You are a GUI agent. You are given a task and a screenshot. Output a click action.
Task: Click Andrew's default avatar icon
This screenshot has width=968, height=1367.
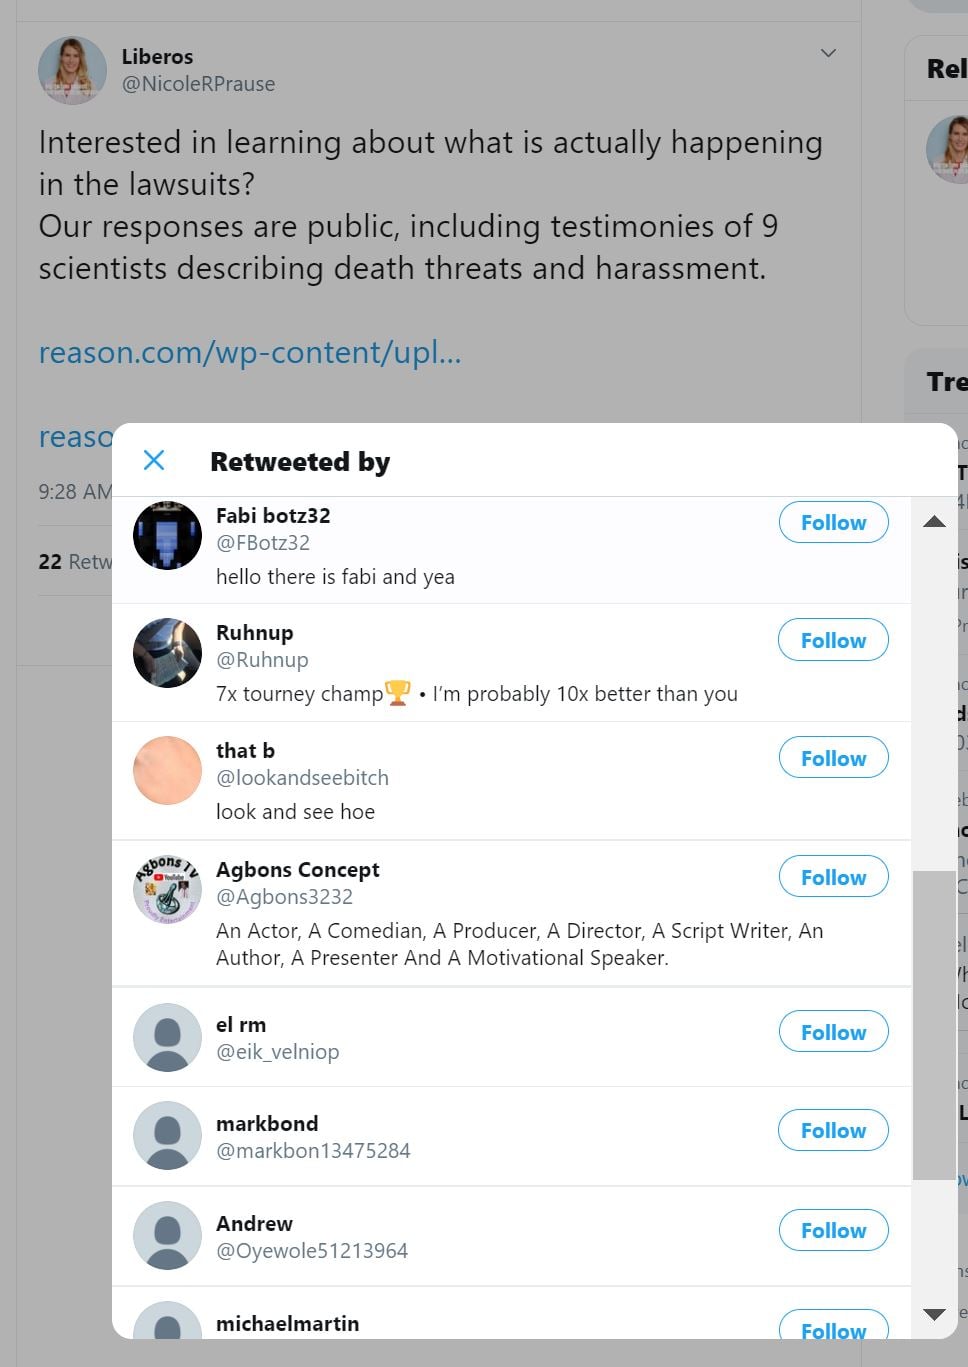tap(167, 1235)
